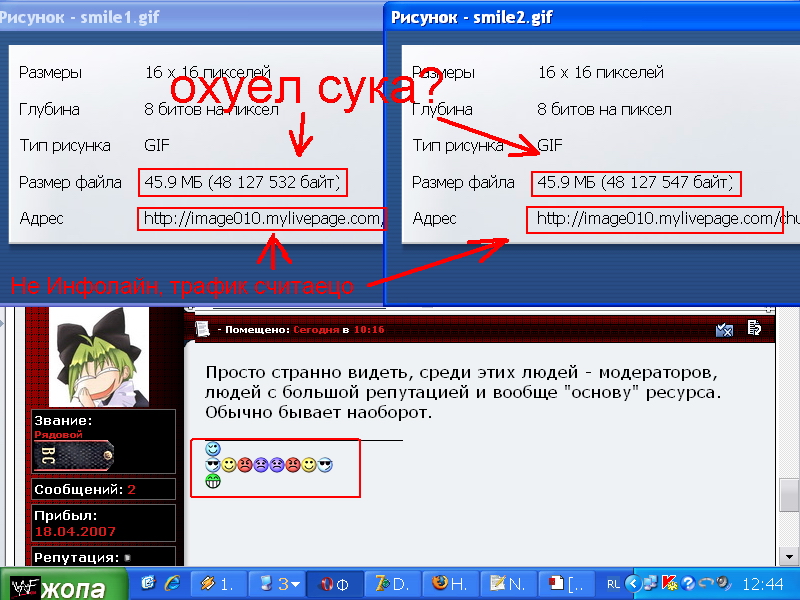Click the page vertical scrollbar down arrow
Screen dimensions: 800x600
789,558
